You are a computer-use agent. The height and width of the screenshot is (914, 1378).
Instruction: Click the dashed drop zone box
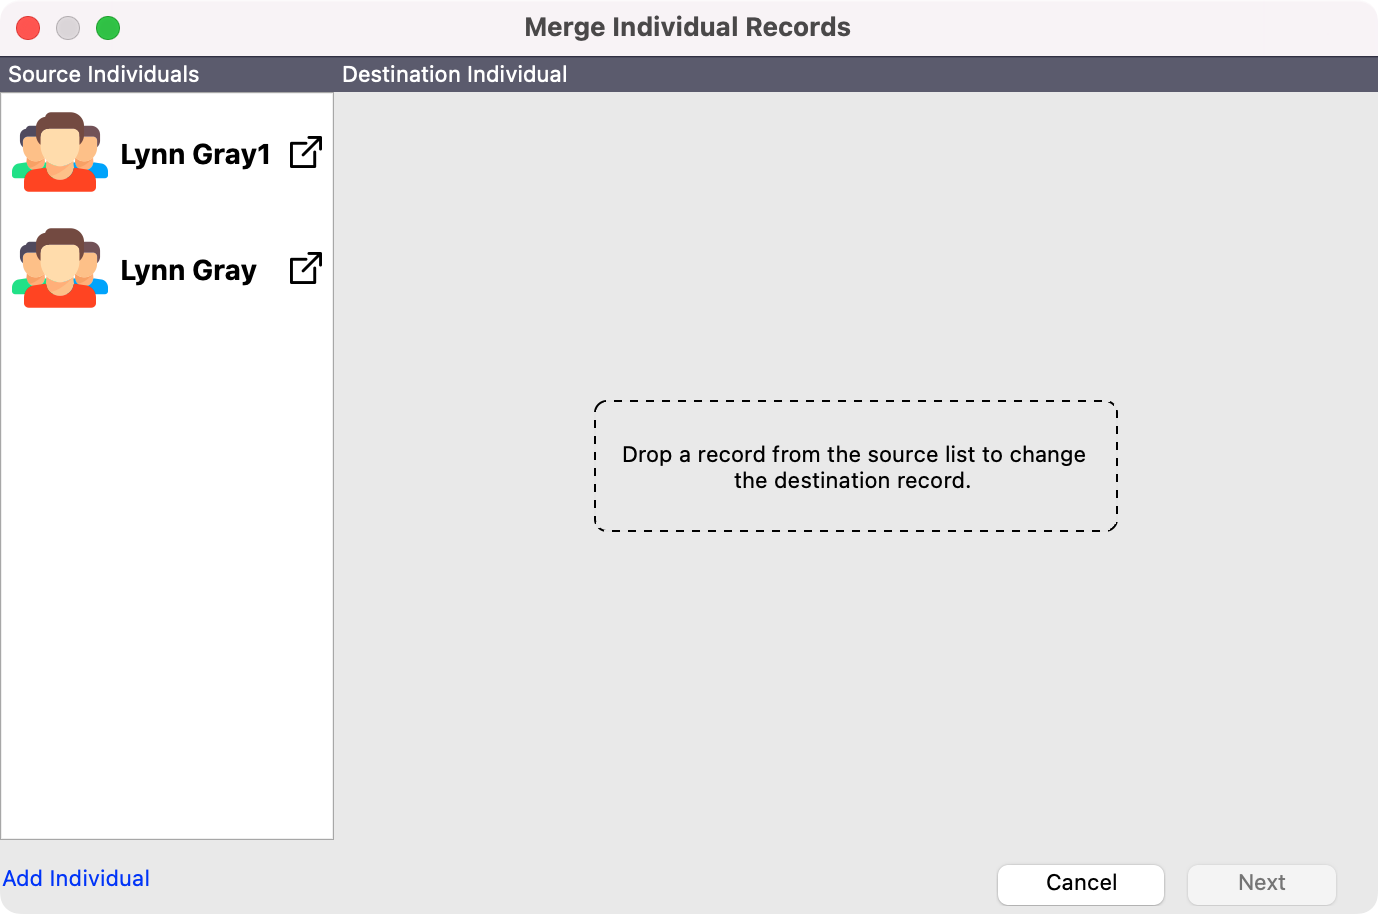(855, 466)
